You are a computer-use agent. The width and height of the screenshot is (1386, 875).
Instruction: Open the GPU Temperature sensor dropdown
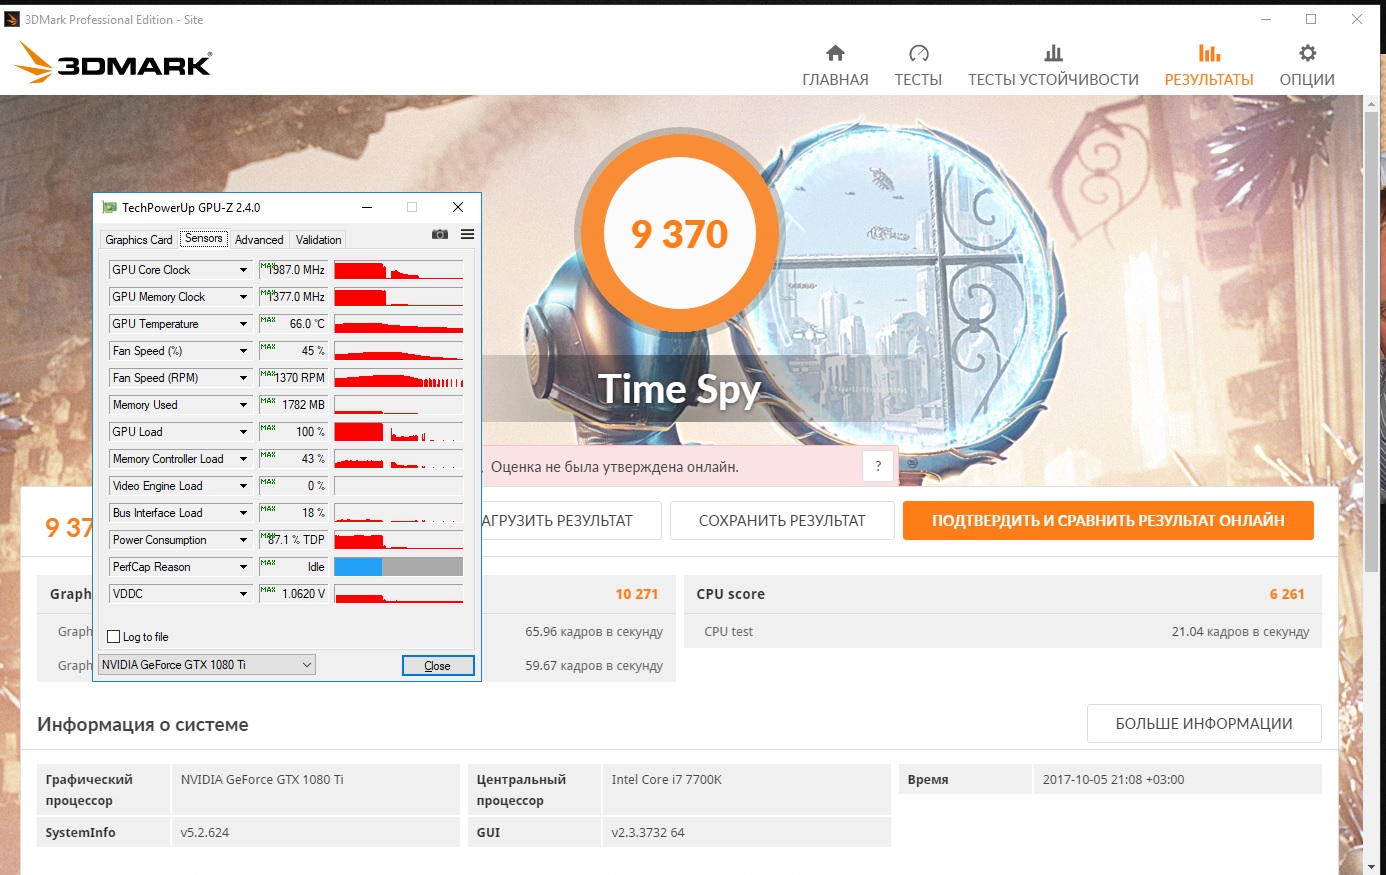243,324
